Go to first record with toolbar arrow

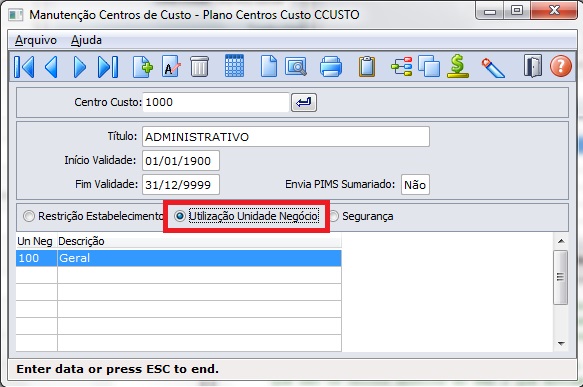click(24, 67)
